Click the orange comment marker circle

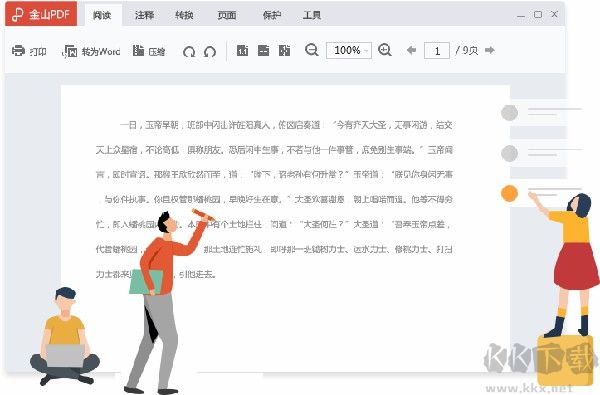(x=509, y=193)
